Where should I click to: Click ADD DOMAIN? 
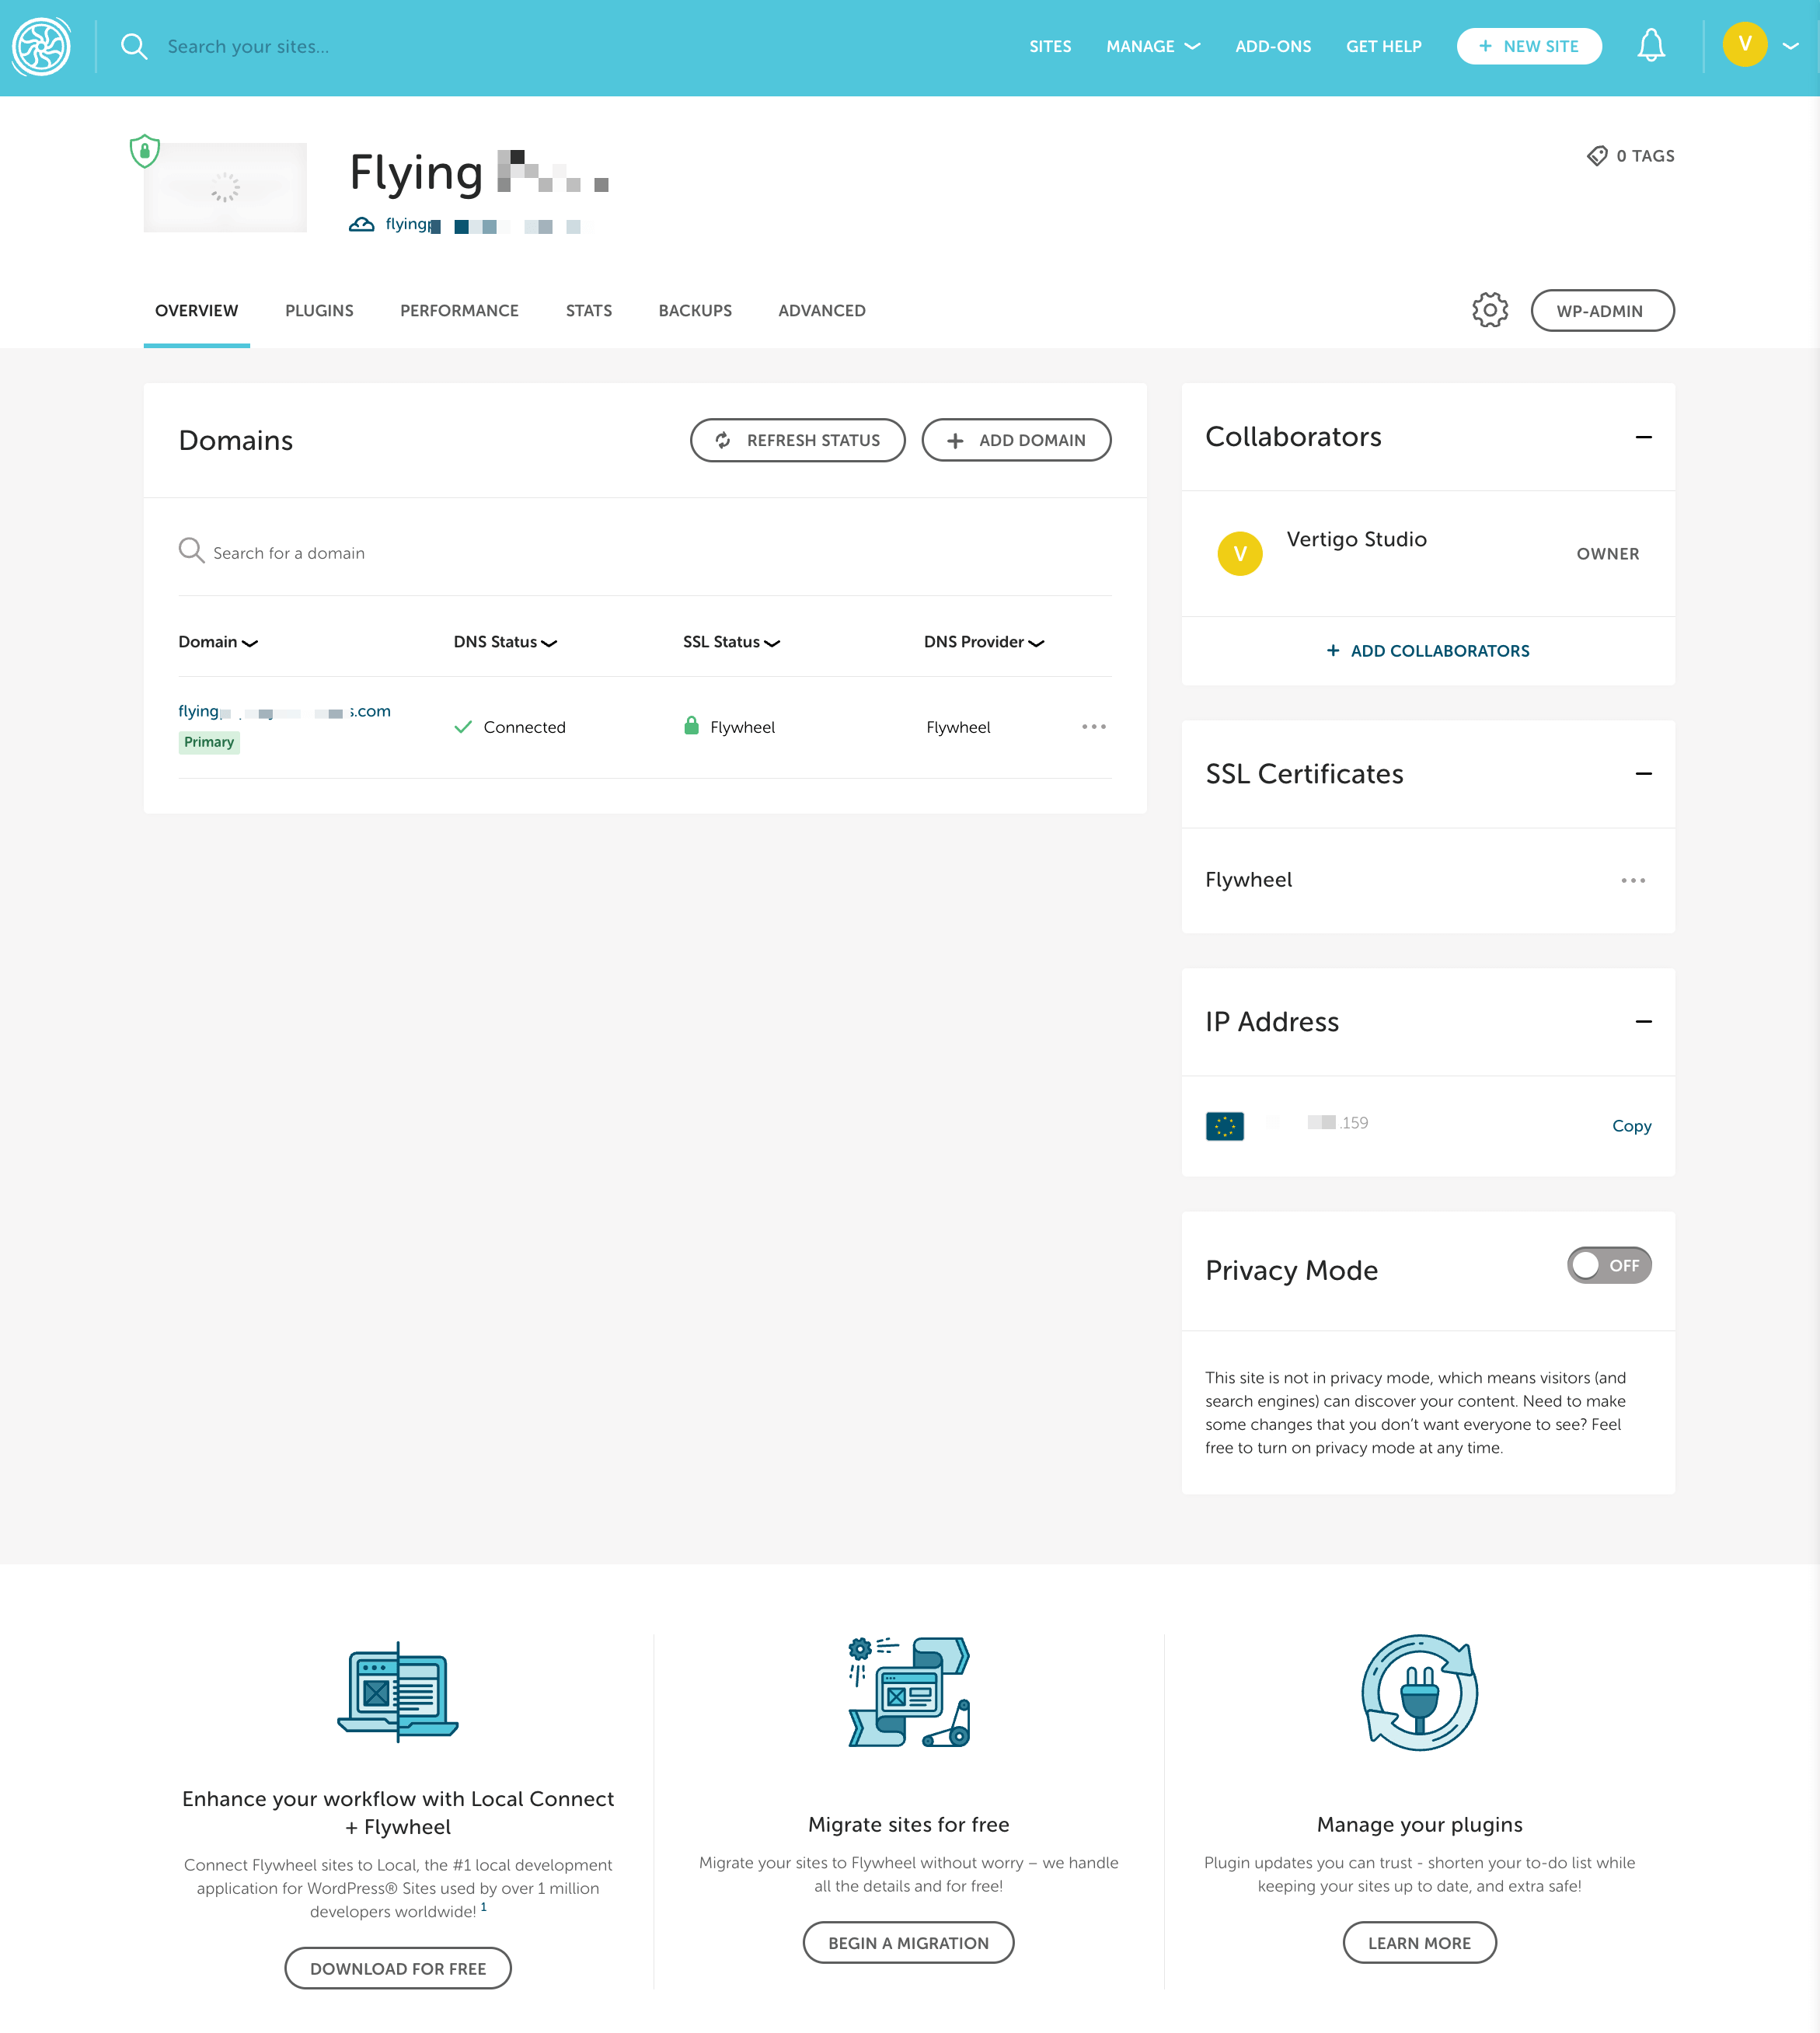point(1016,440)
